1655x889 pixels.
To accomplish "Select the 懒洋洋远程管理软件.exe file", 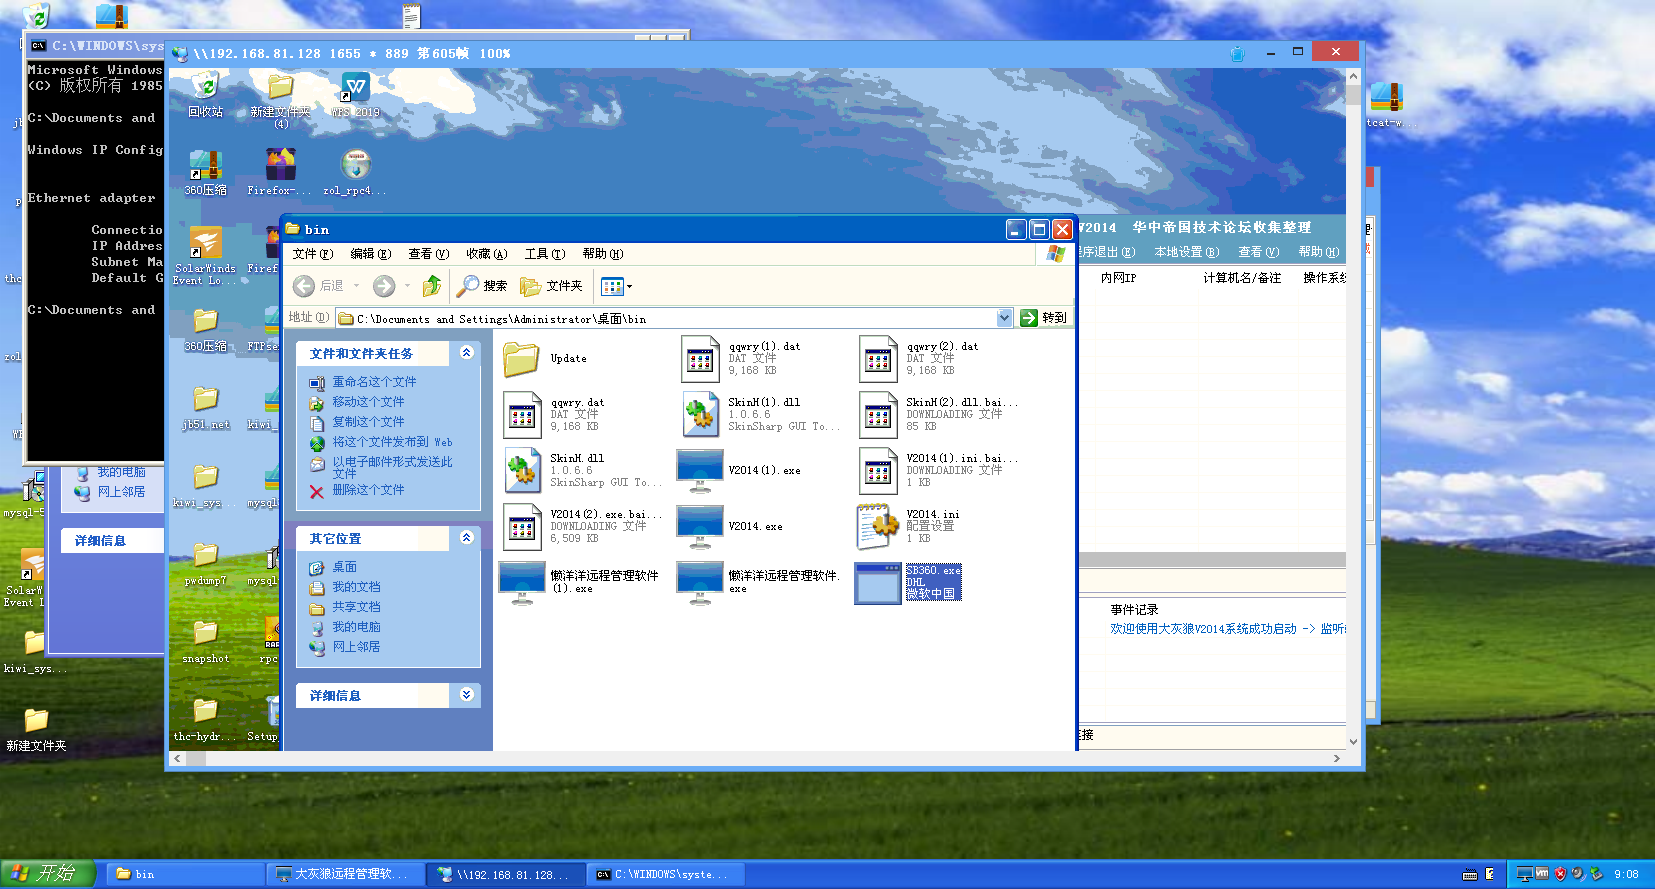I will coord(758,582).
